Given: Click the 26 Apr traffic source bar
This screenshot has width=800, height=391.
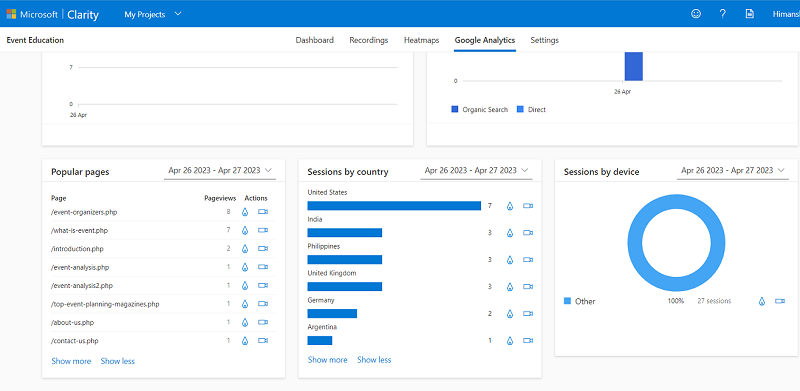Looking at the screenshot, I should click(634, 66).
